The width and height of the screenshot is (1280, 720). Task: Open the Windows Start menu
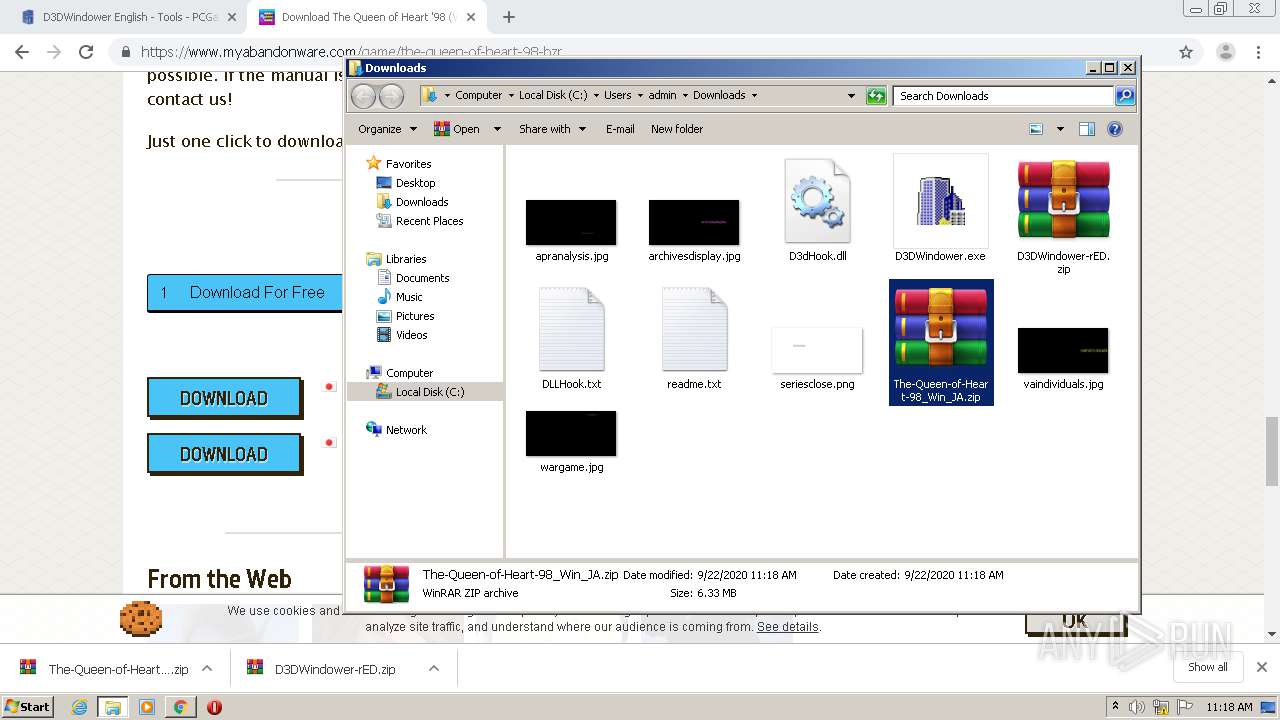click(x=28, y=706)
